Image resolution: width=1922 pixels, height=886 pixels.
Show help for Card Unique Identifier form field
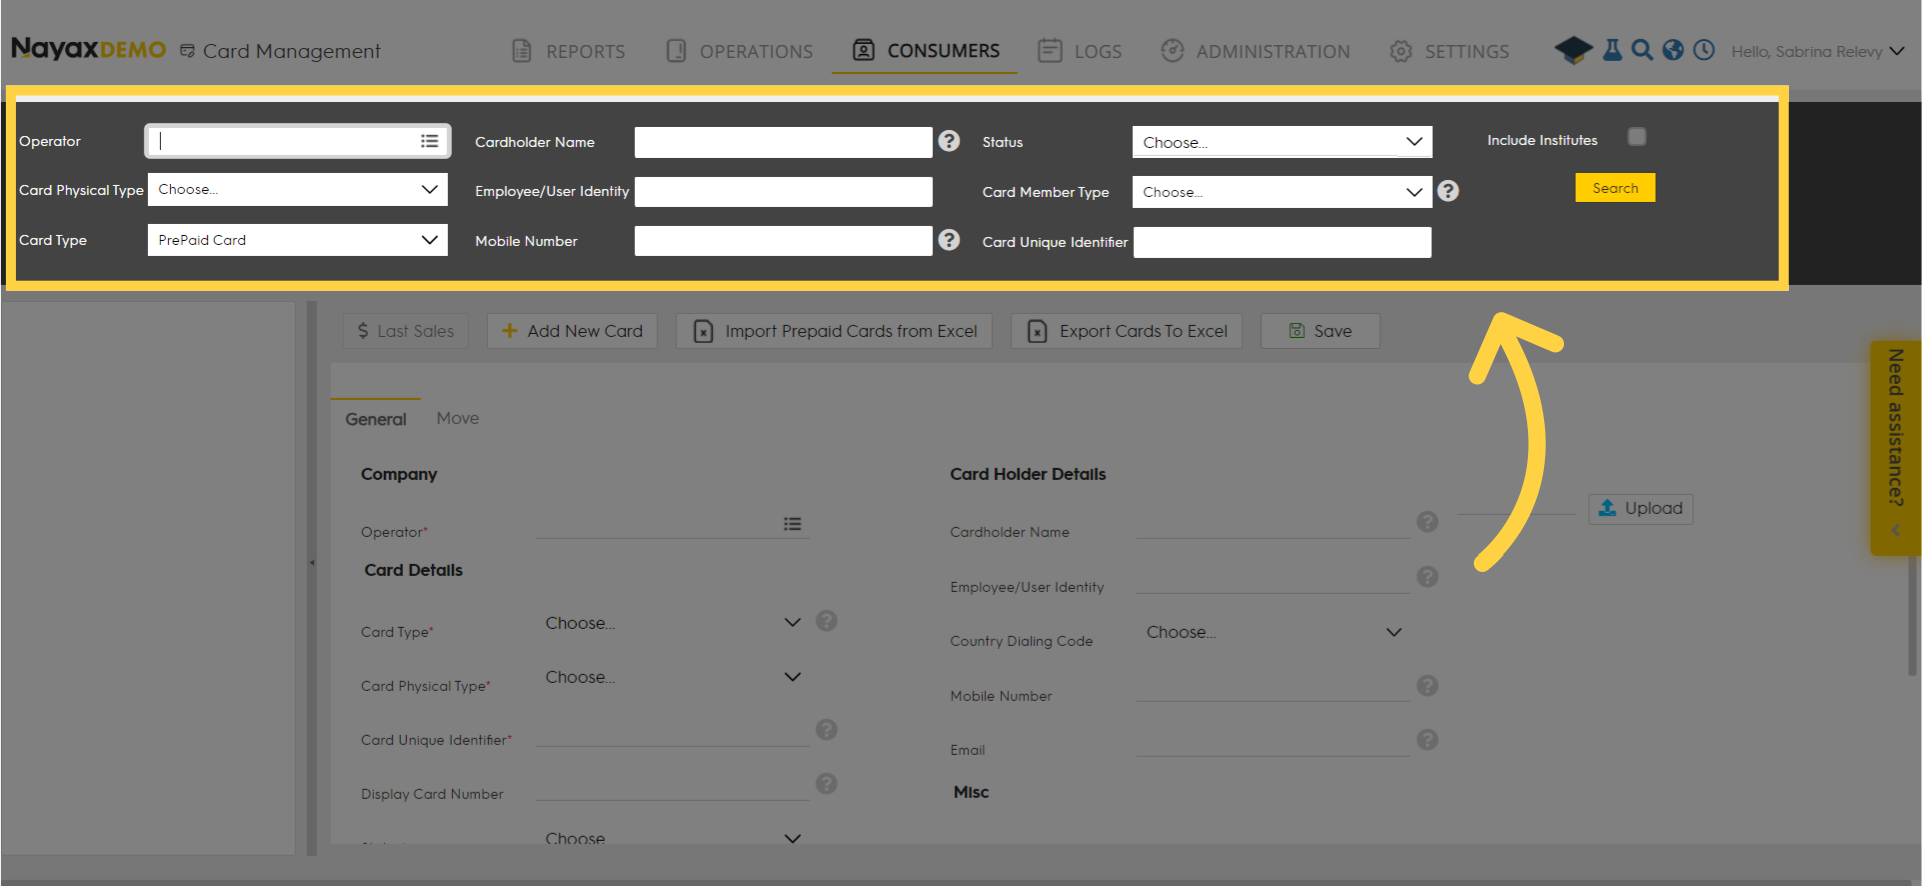click(x=826, y=730)
